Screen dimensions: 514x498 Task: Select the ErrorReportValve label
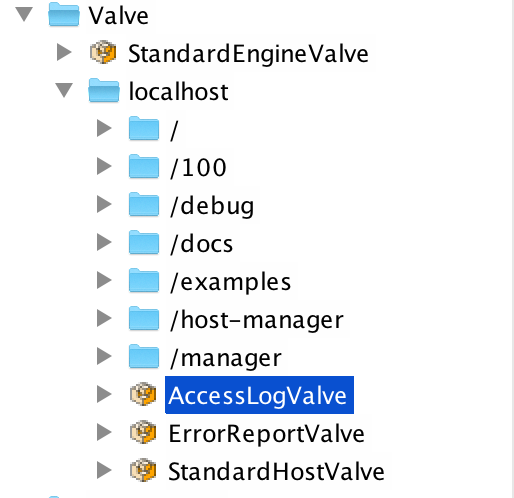coord(266,434)
